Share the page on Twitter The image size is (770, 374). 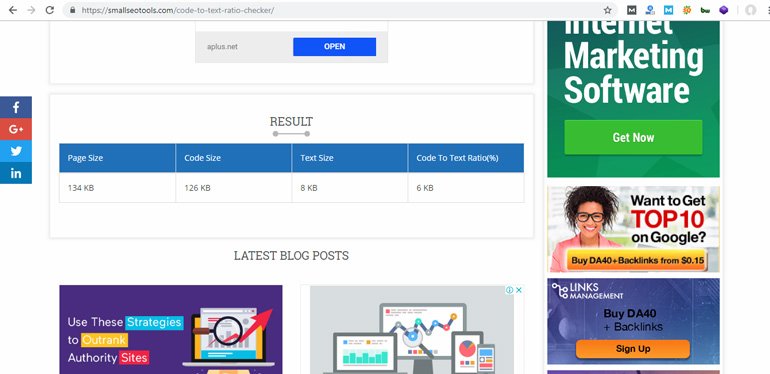(x=16, y=151)
